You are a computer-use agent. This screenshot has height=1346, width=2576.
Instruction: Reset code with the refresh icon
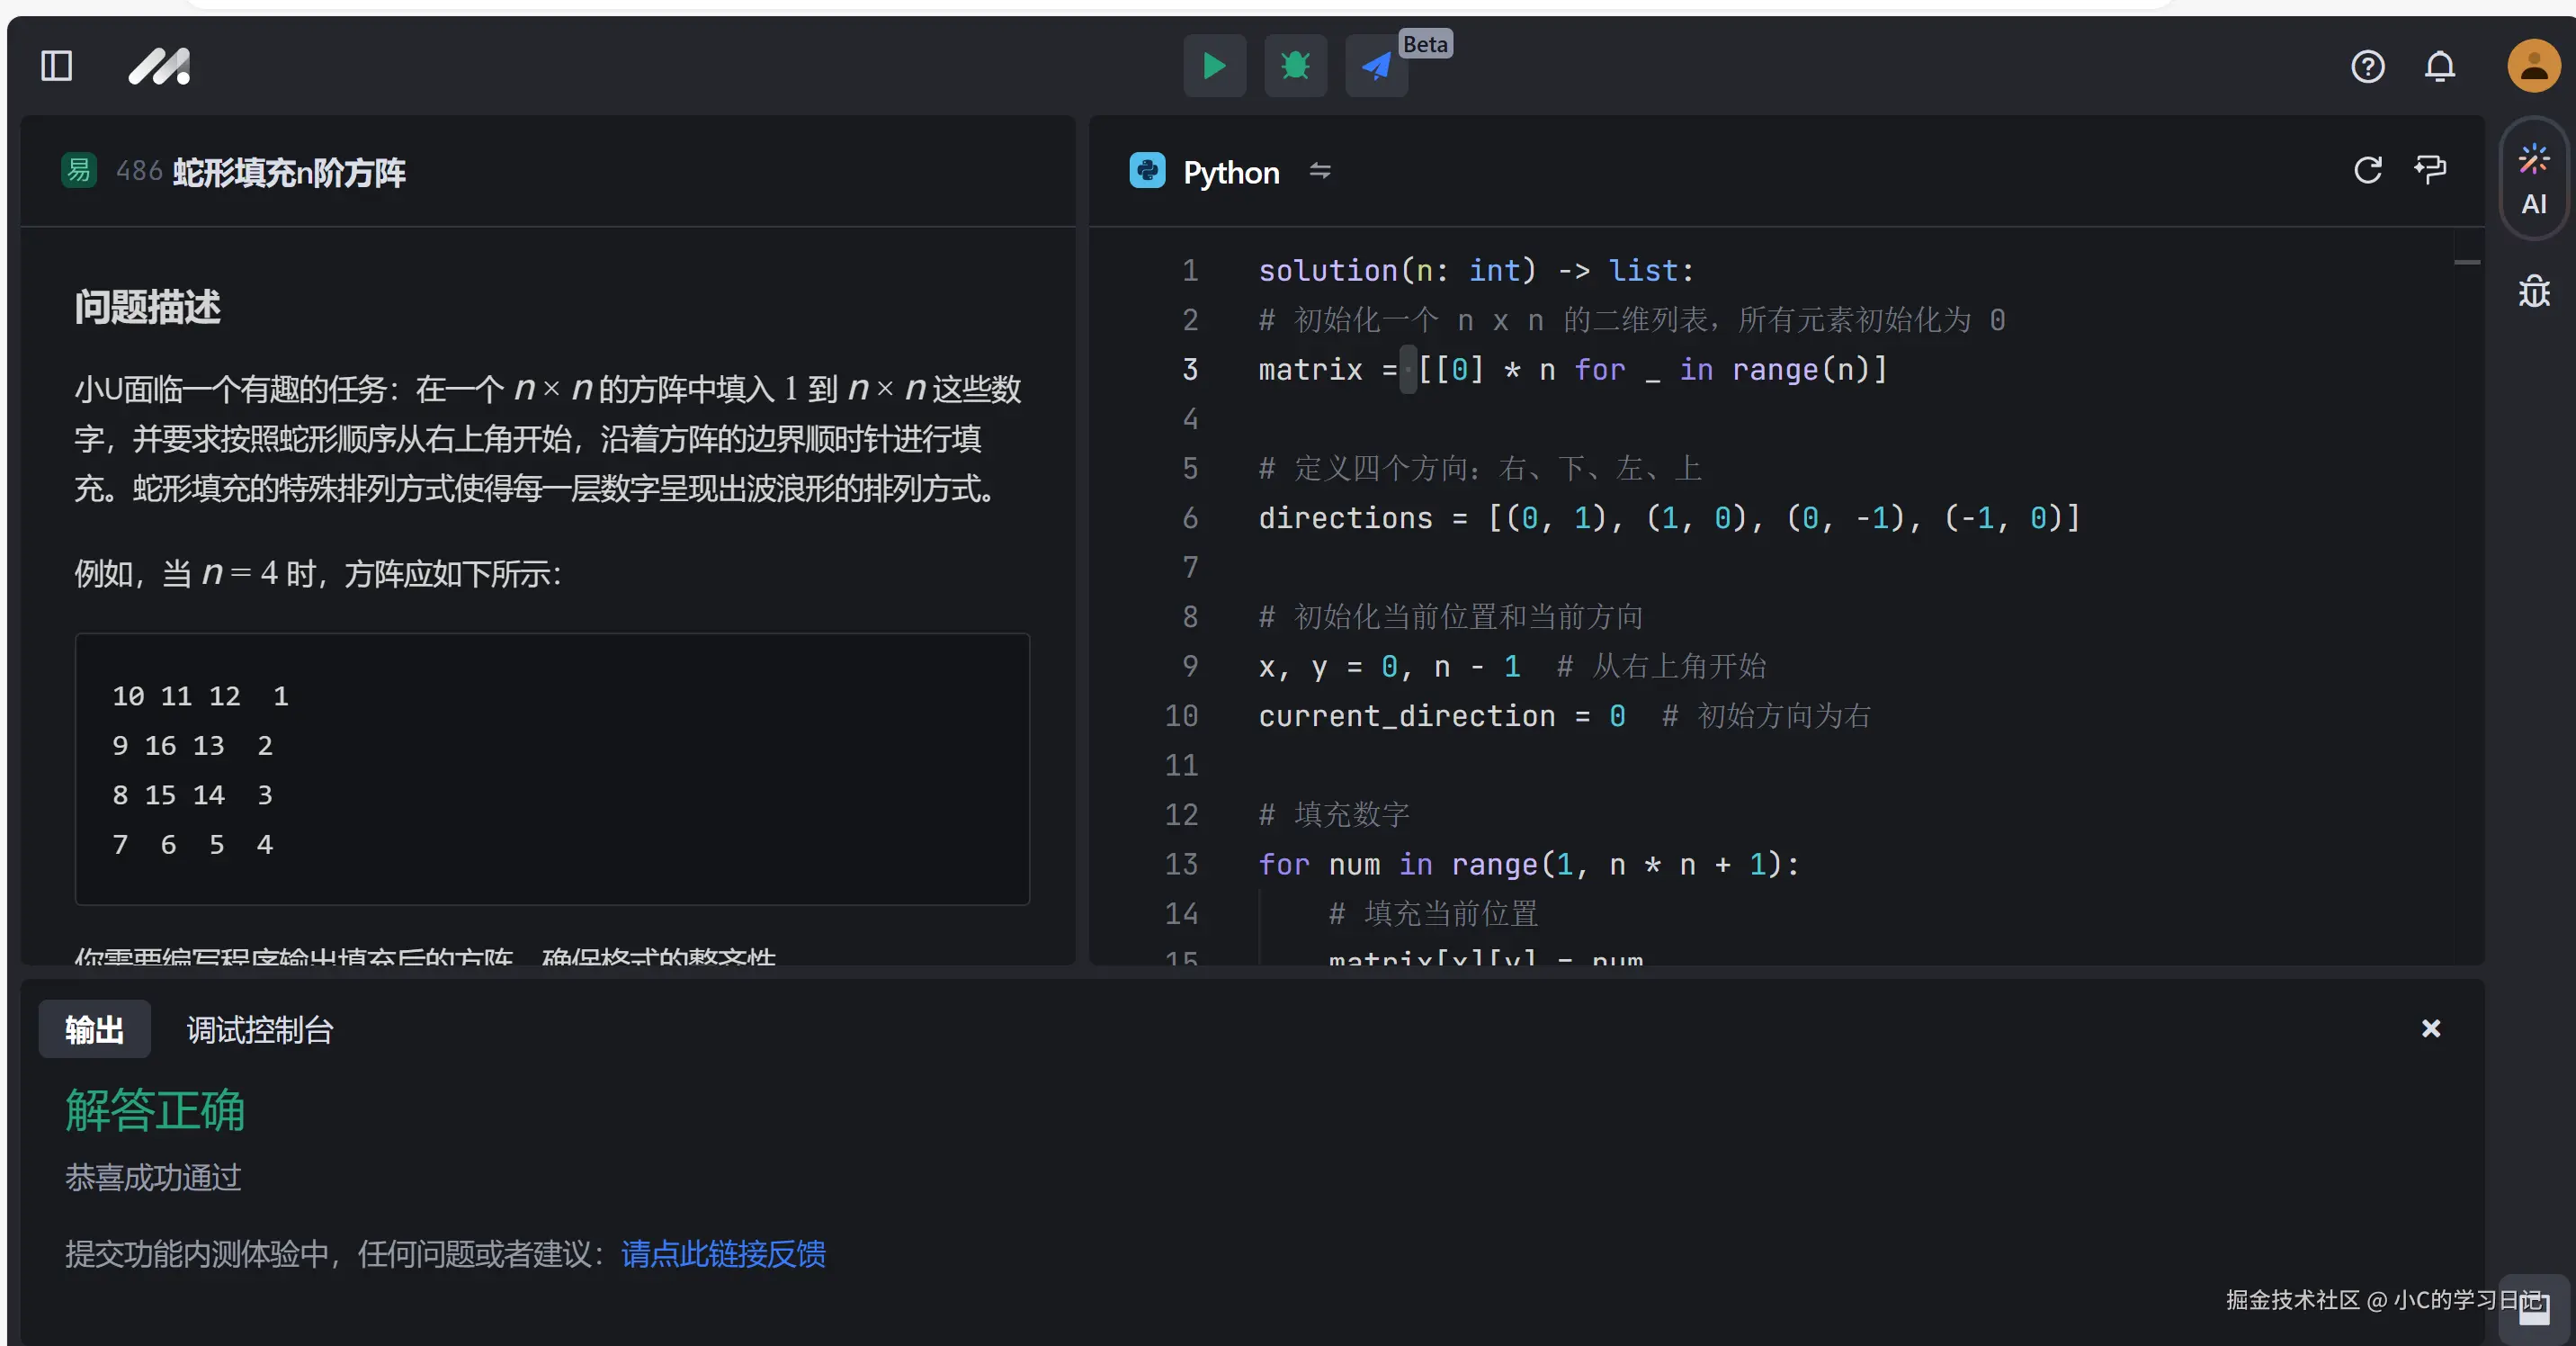click(x=2367, y=170)
